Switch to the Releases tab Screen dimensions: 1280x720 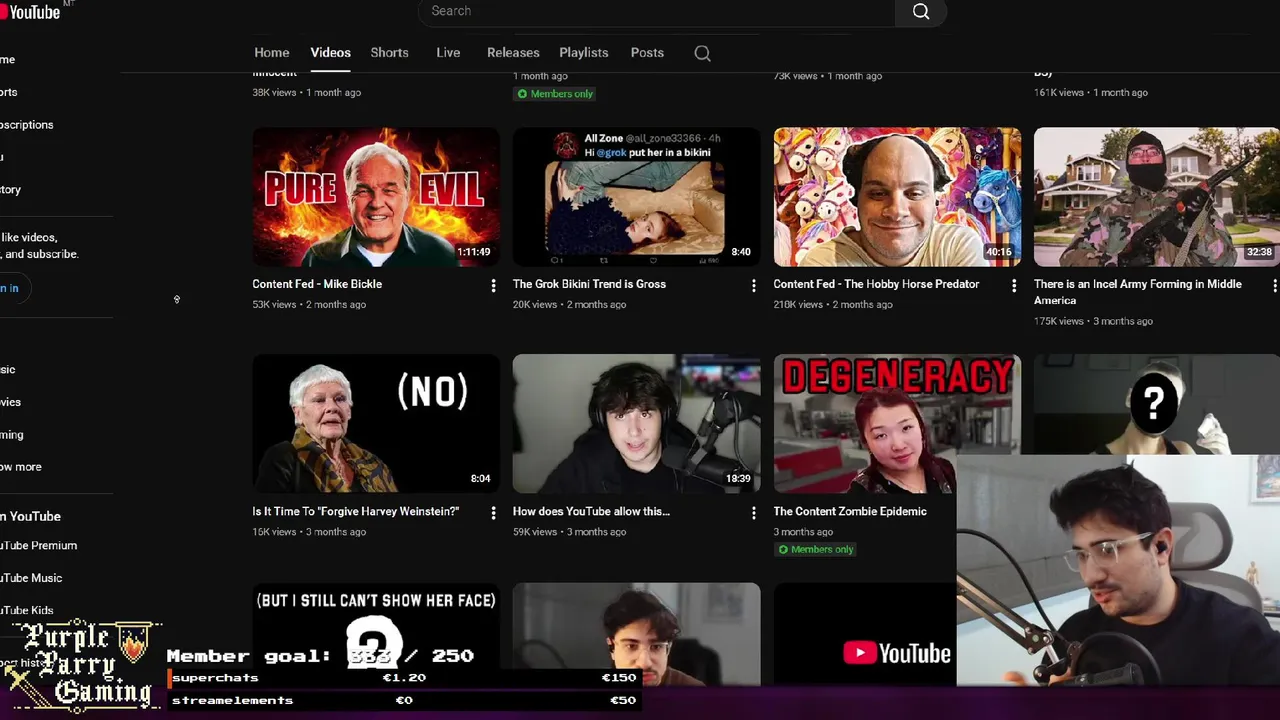pyautogui.click(x=513, y=53)
